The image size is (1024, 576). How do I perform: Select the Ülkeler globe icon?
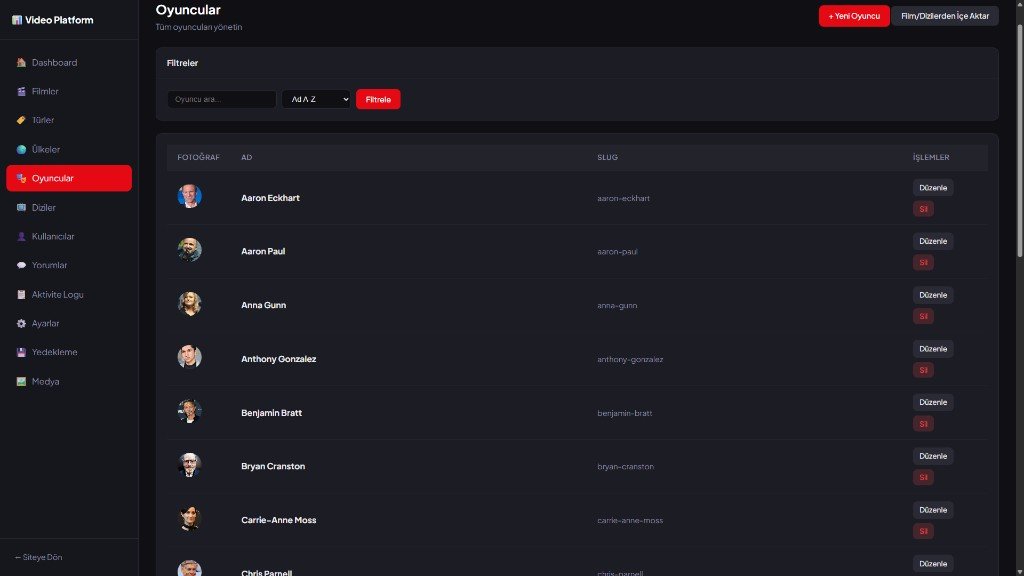(x=21, y=149)
